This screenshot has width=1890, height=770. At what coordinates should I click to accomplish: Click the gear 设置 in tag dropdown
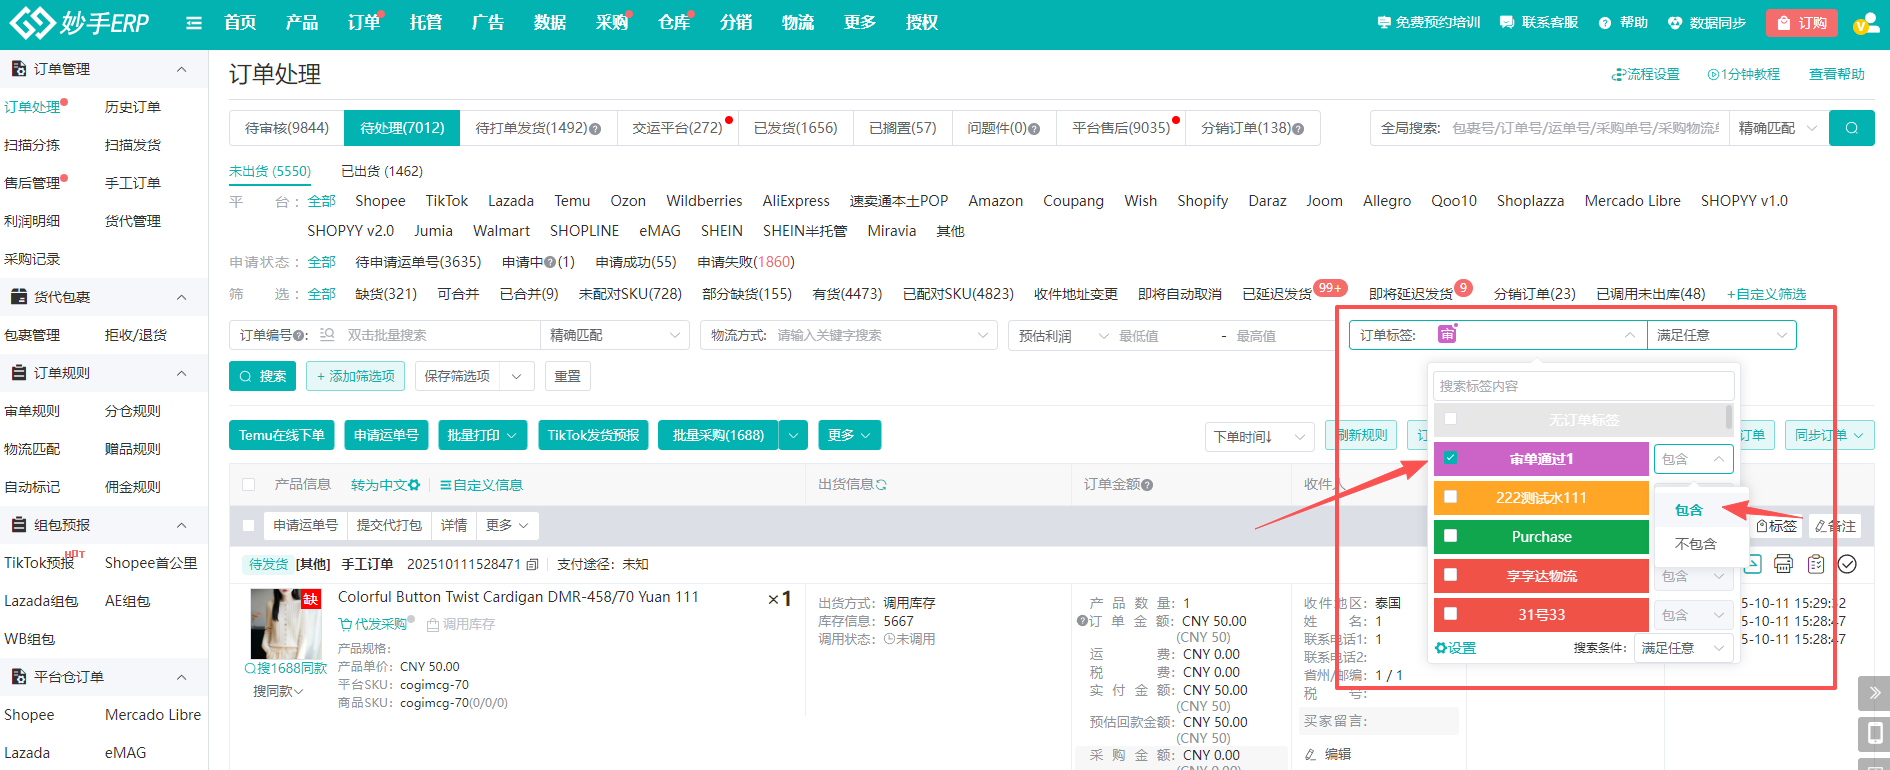click(1455, 648)
